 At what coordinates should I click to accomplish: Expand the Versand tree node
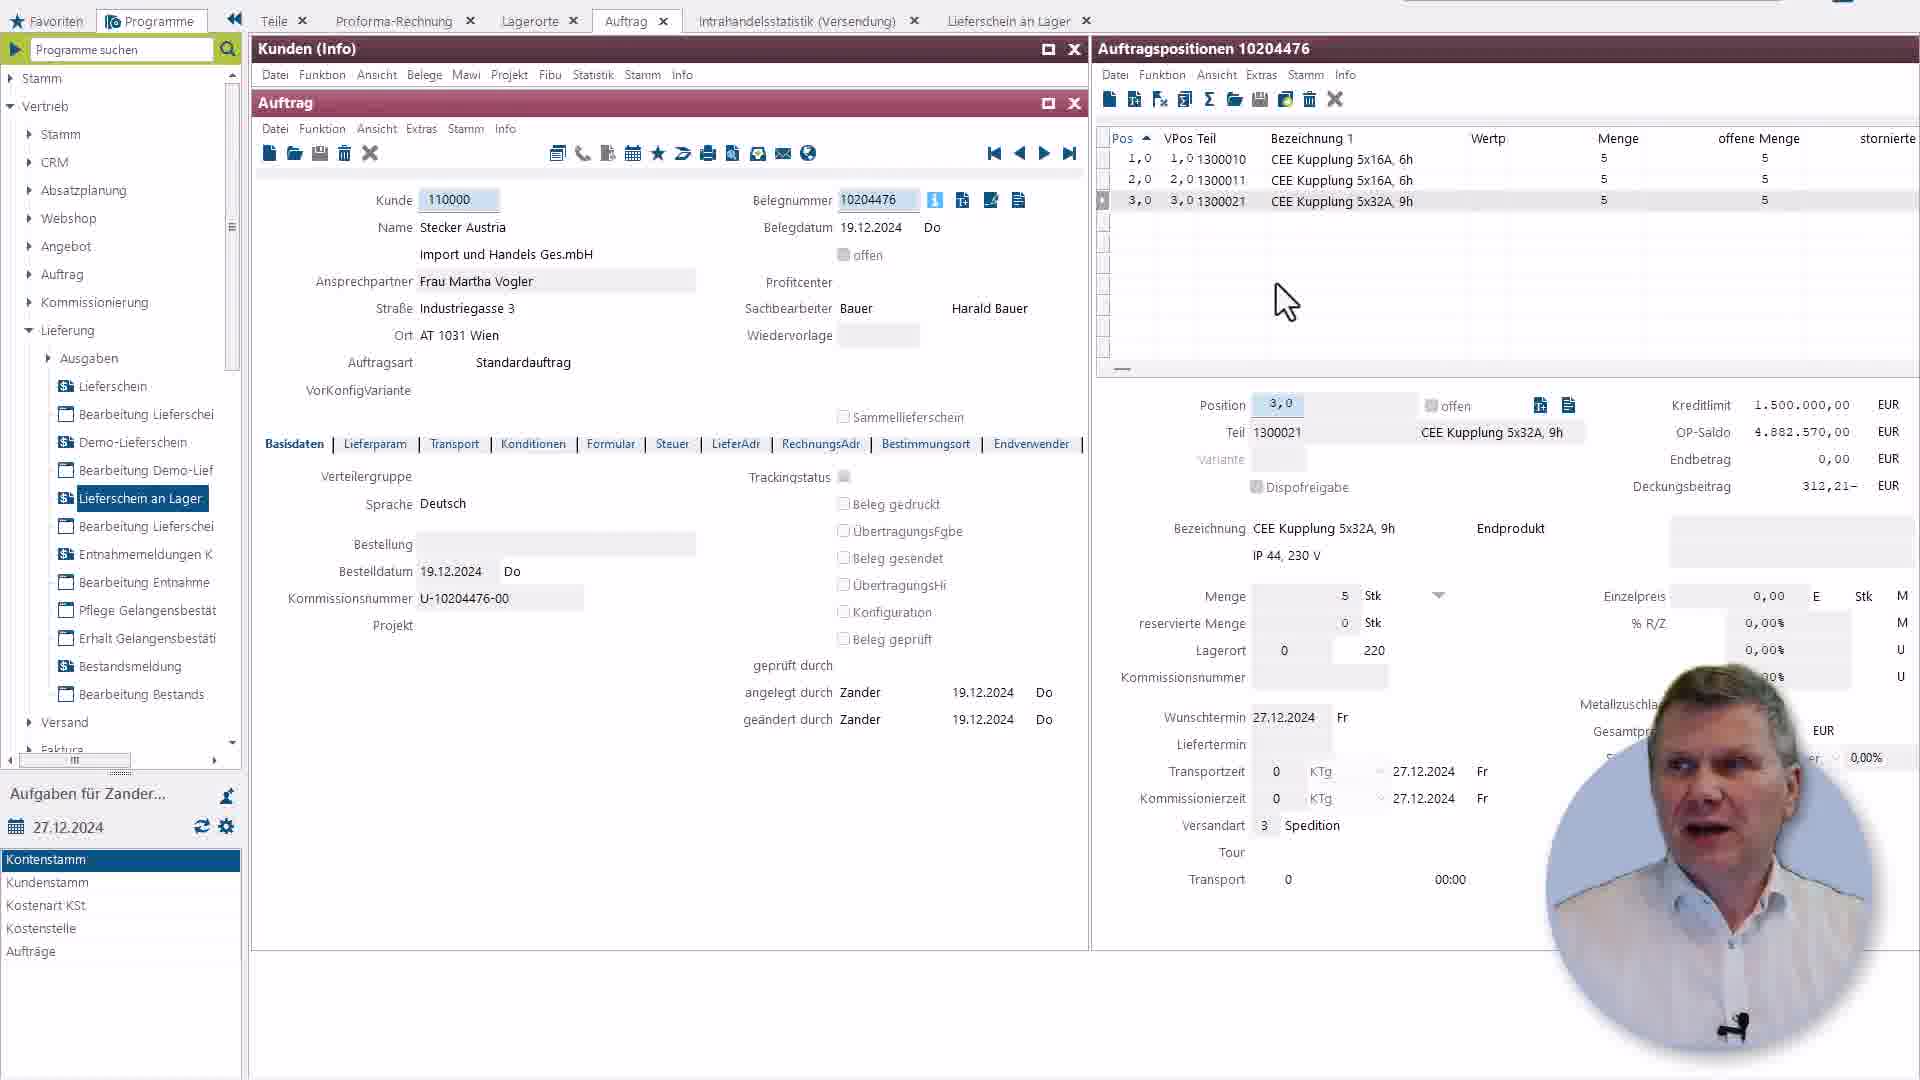tap(29, 722)
